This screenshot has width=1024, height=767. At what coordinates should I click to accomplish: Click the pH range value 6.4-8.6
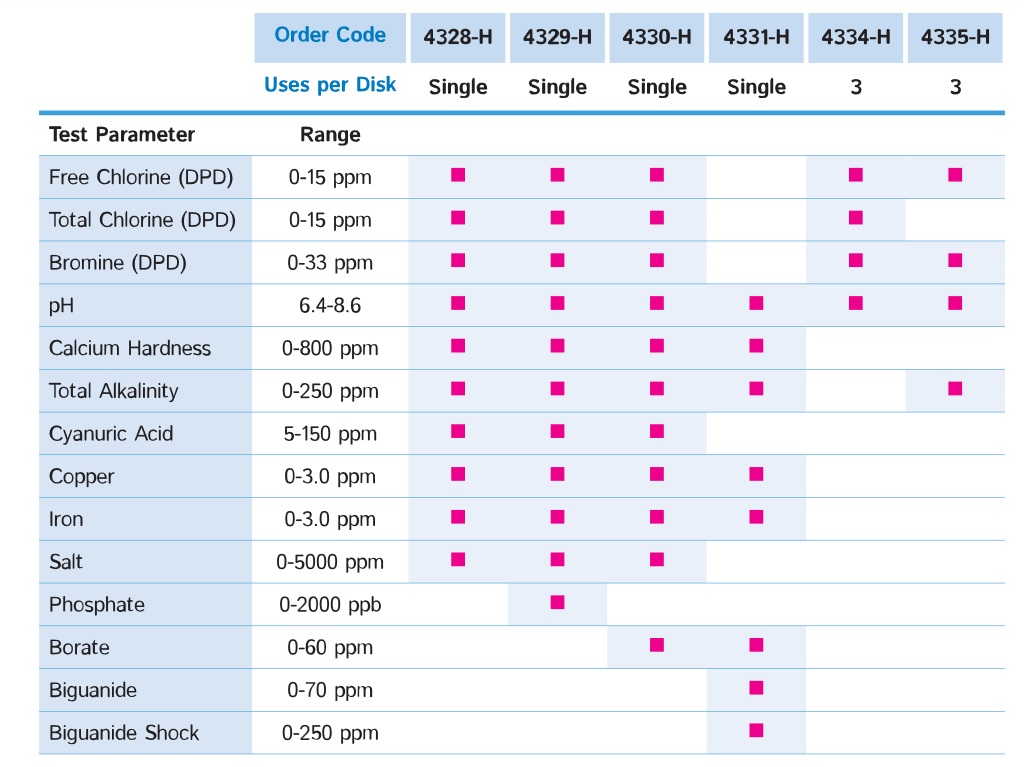point(330,306)
